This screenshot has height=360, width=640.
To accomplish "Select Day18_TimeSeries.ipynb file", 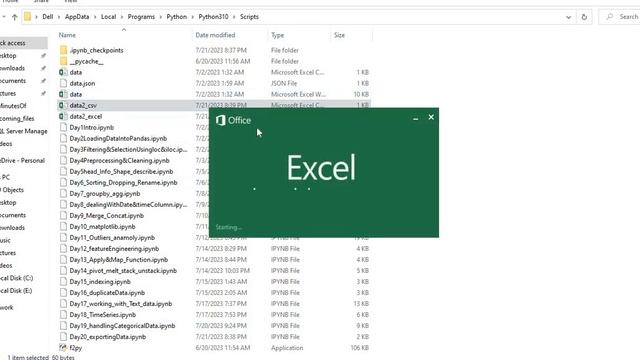I will click(x=102, y=315).
